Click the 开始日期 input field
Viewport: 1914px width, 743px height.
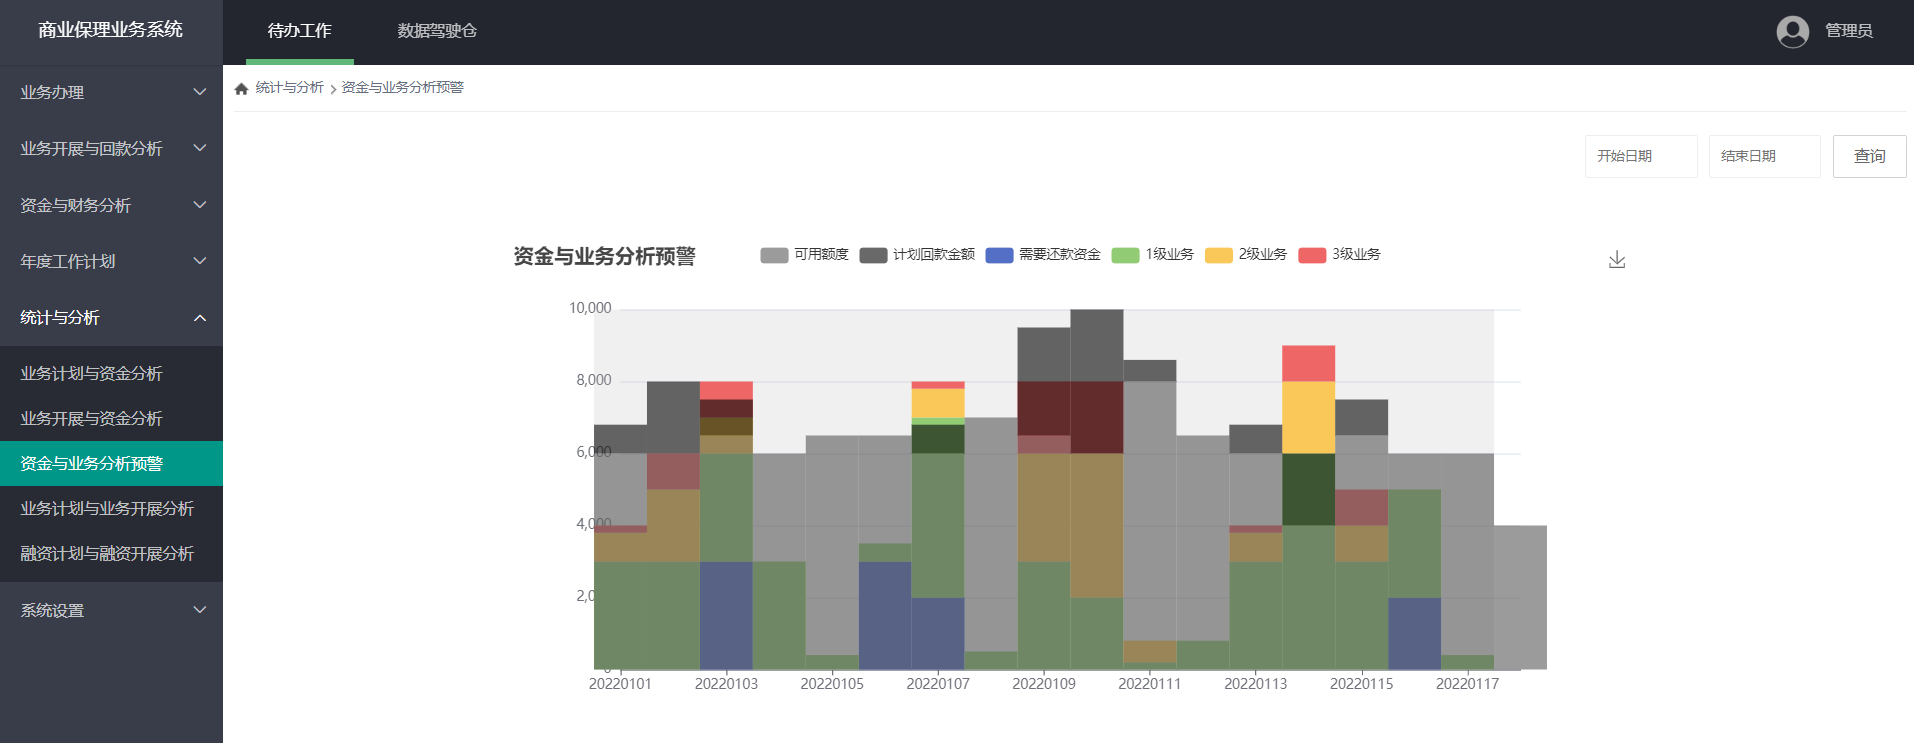pos(1641,156)
